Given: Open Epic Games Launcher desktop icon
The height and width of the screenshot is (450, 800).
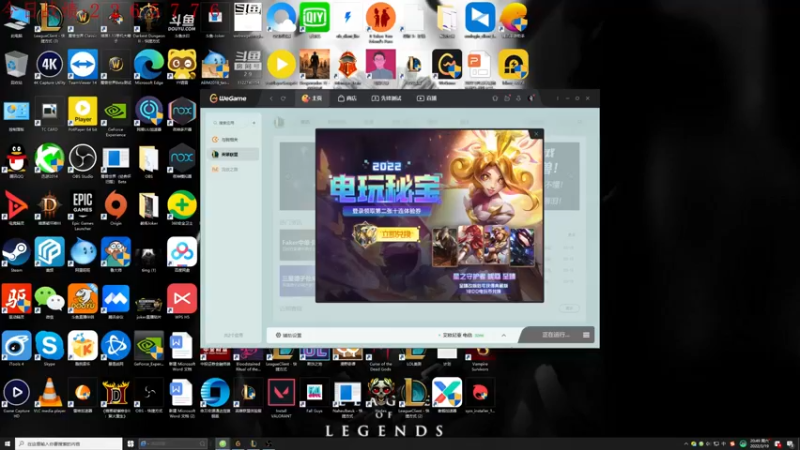Looking at the screenshot, I should pos(83,210).
